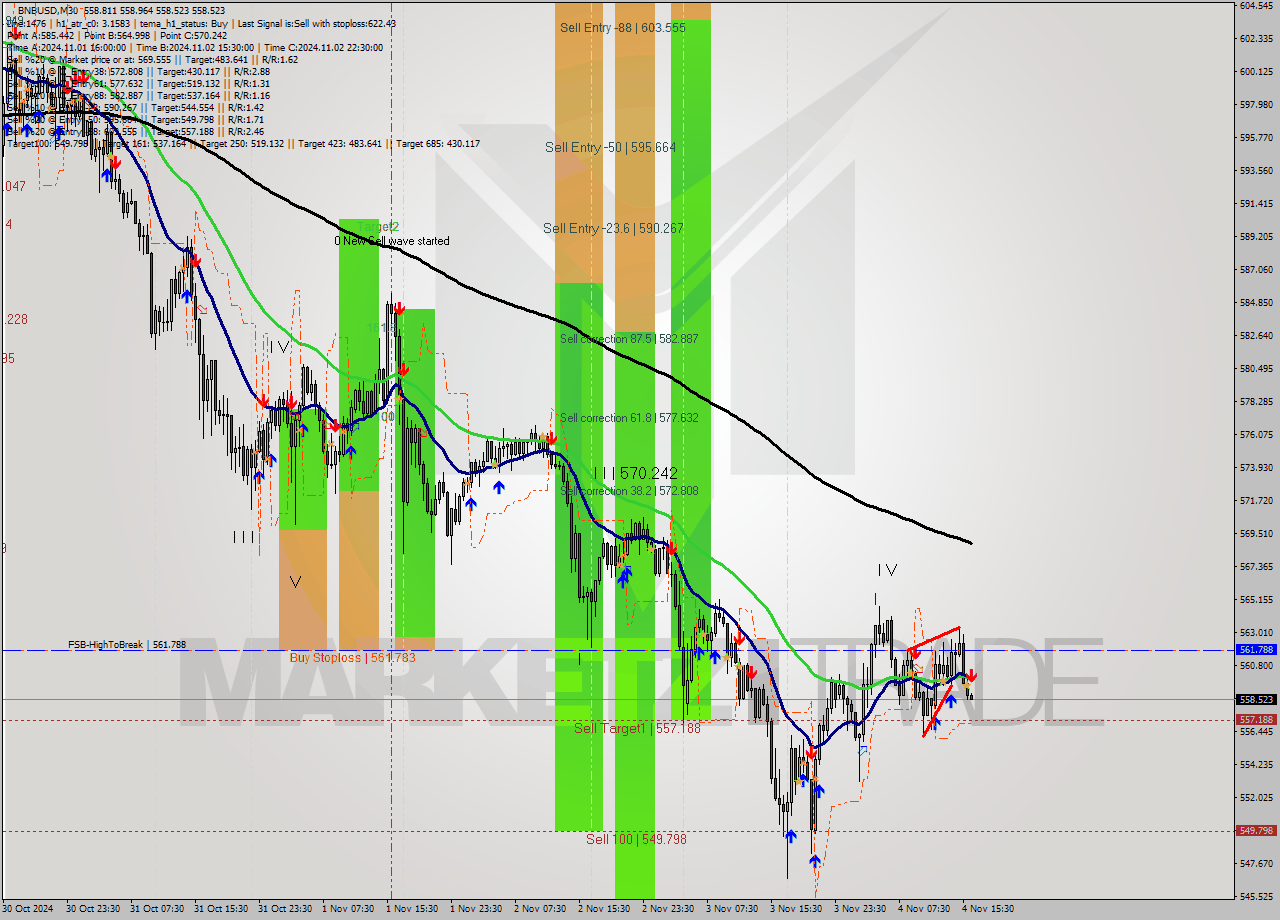Click the 547.670 price axis label

point(1256,864)
